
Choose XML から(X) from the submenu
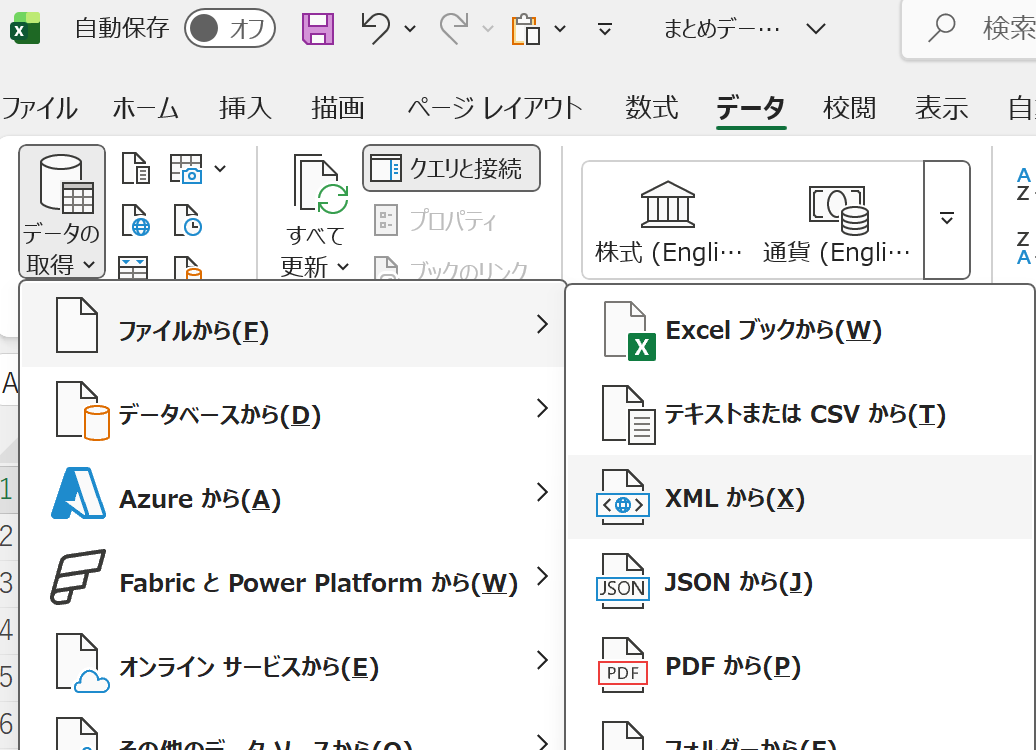(735, 498)
